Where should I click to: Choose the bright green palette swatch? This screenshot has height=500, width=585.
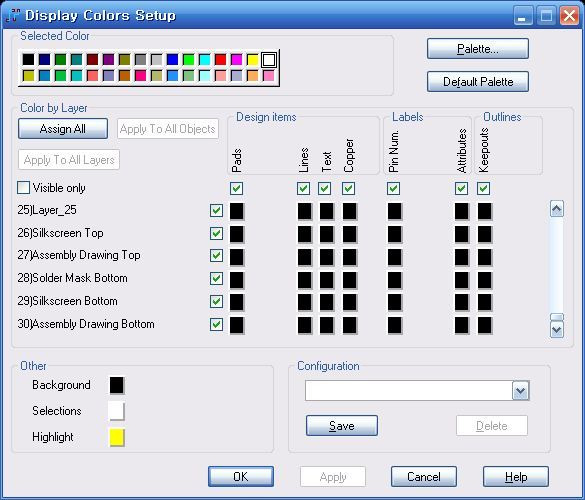[188, 60]
